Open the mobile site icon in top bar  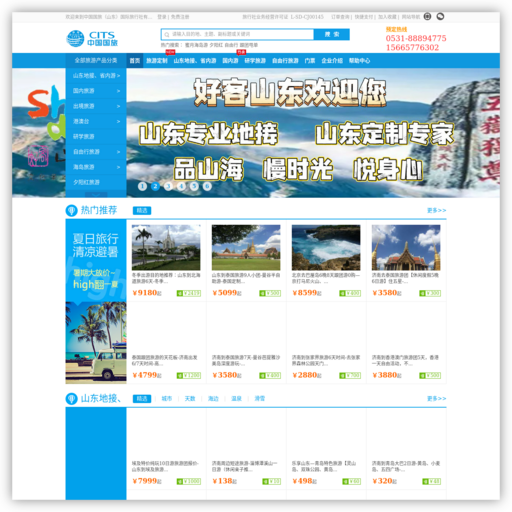[x=427, y=16]
